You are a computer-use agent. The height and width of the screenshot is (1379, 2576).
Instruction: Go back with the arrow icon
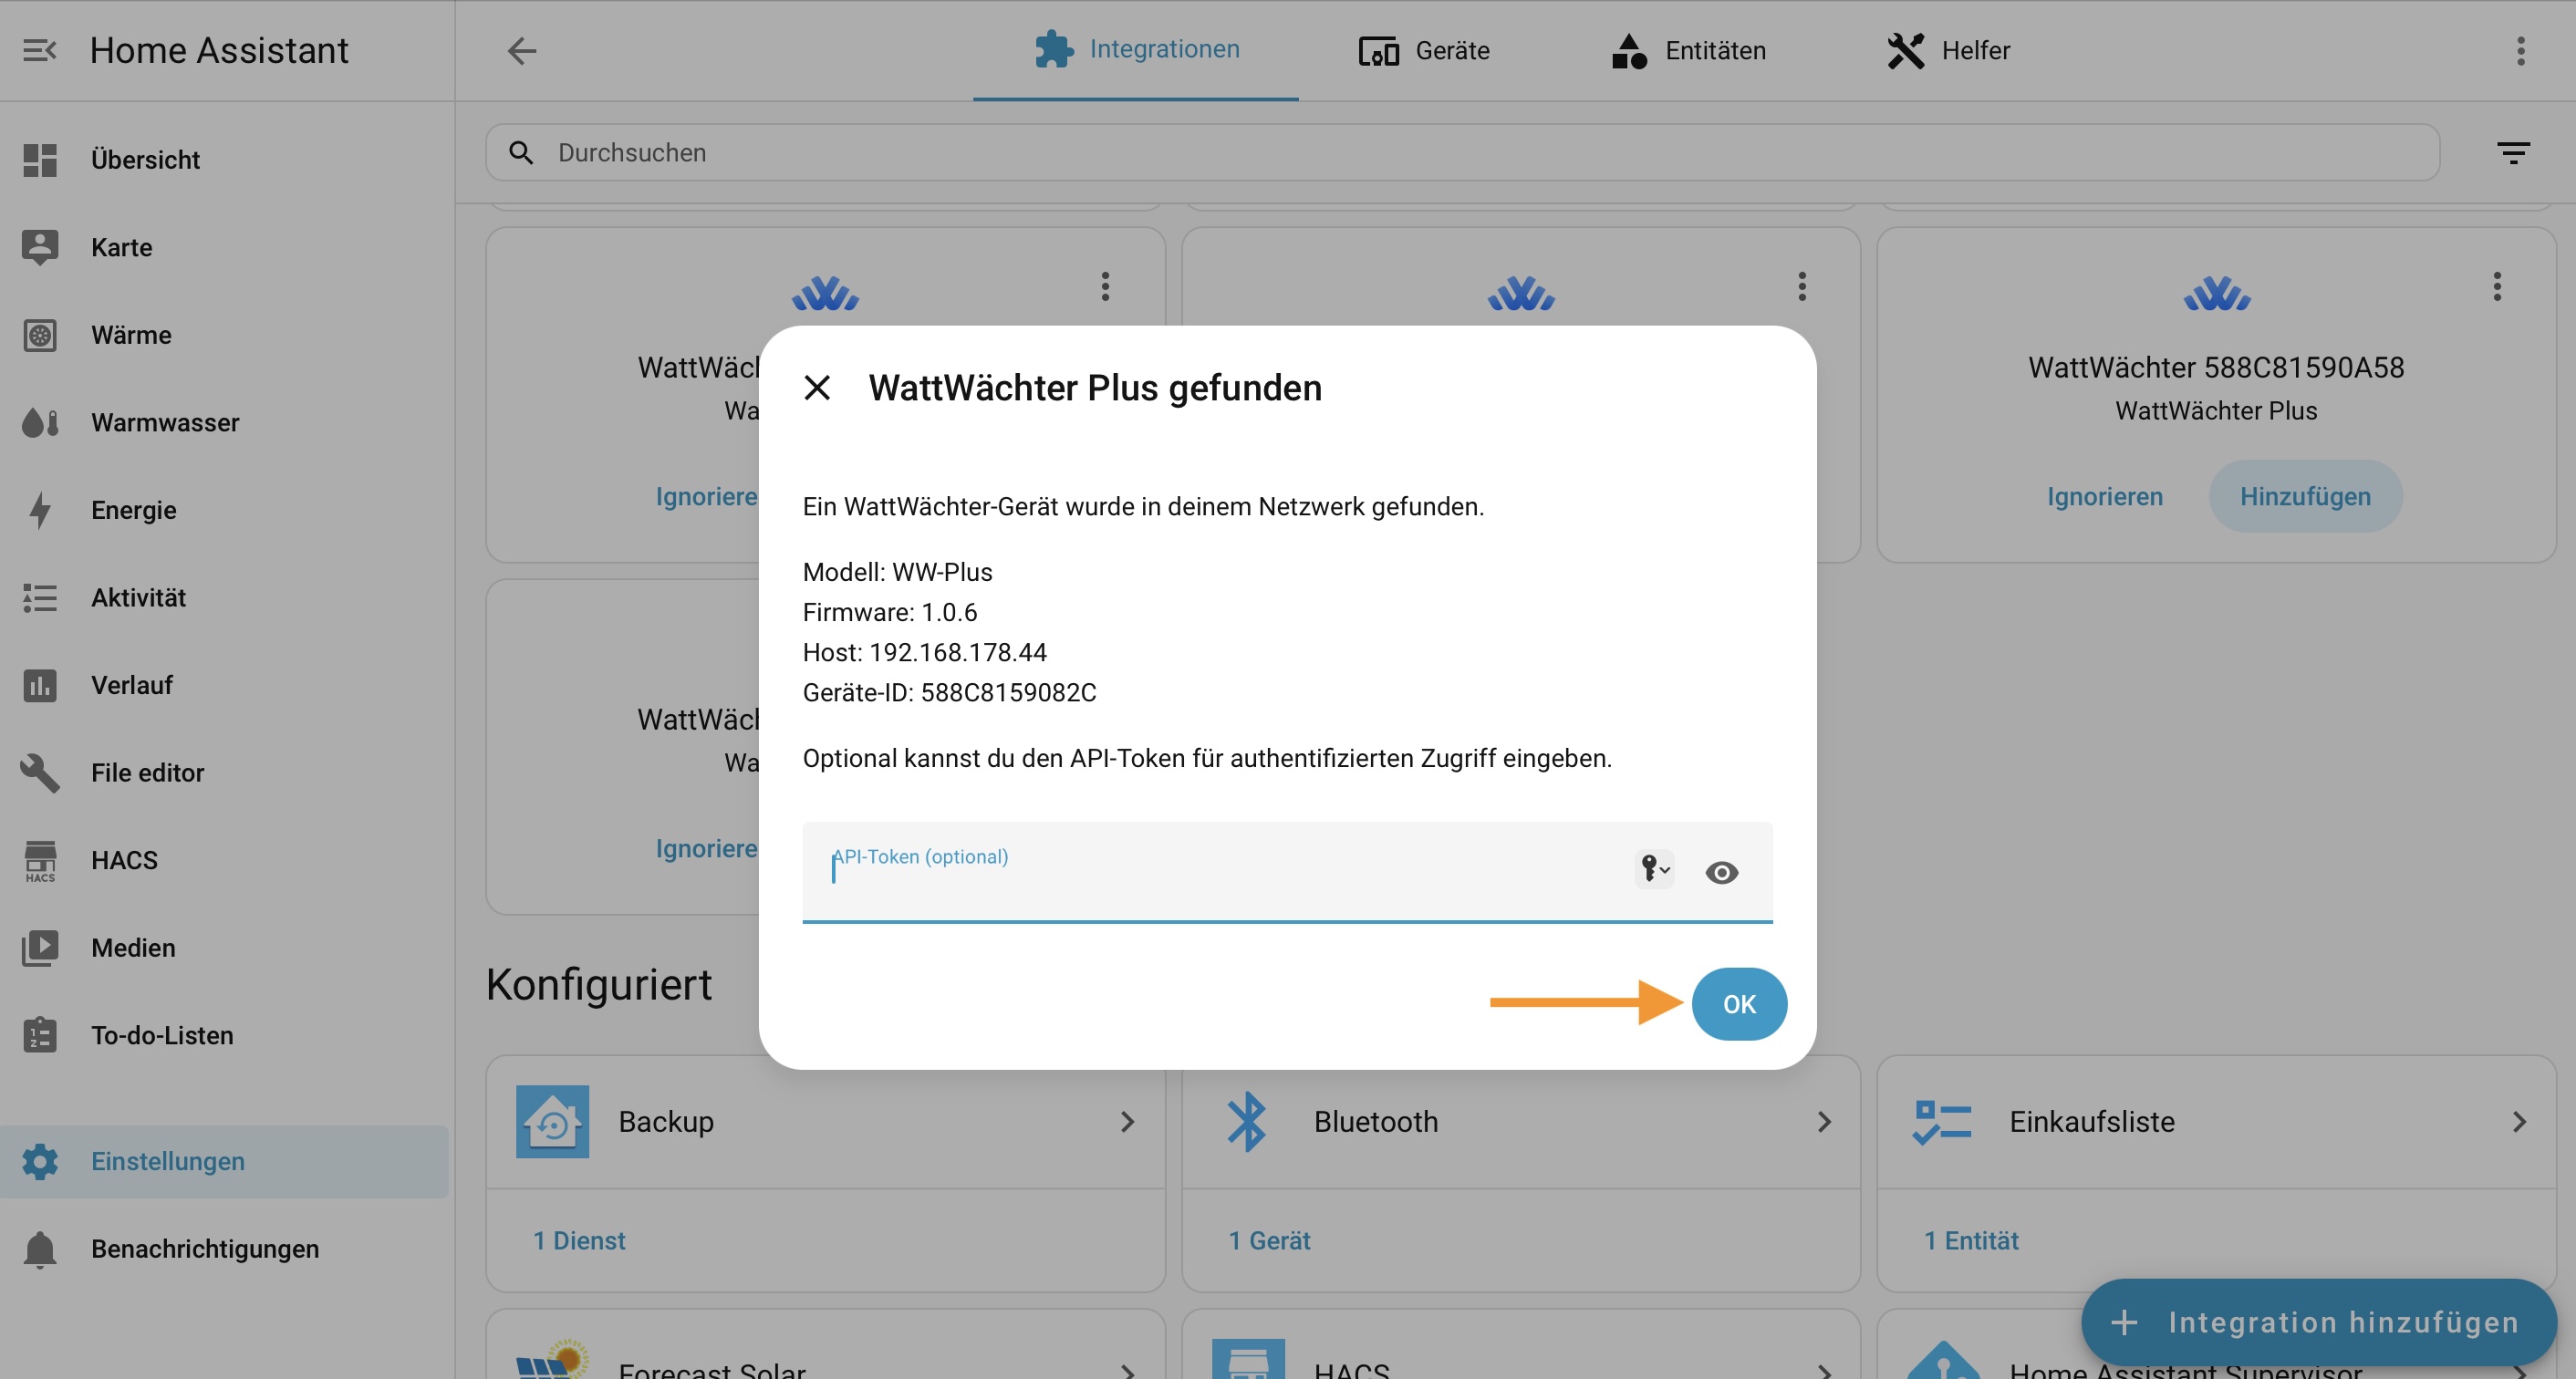522,50
